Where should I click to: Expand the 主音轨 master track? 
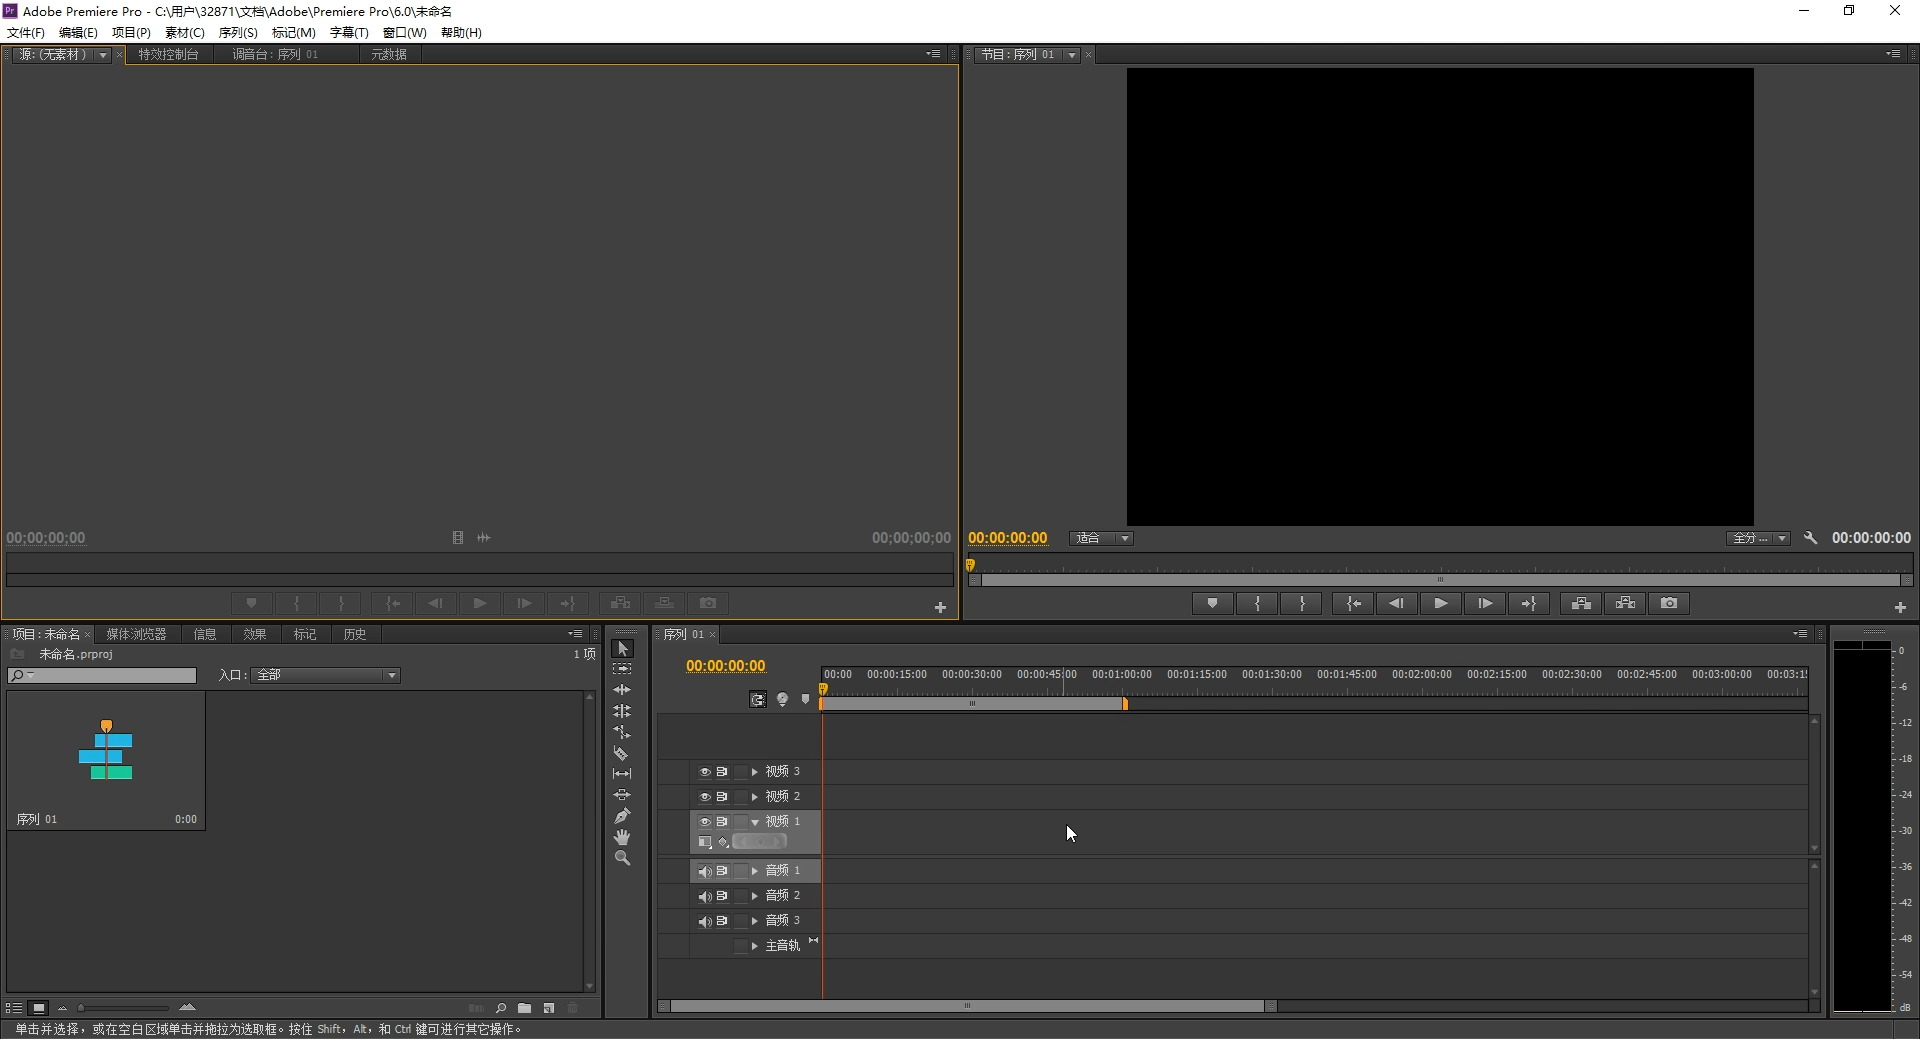[x=755, y=946]
